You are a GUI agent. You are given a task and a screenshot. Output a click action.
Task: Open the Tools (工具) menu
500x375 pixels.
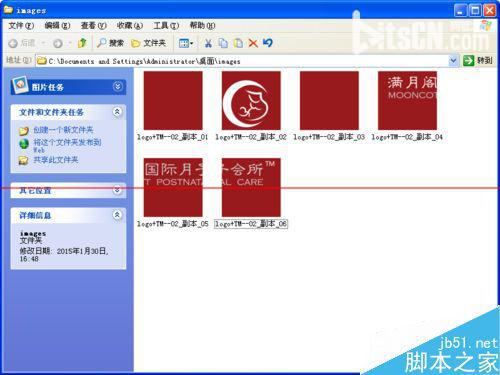point(166,25)
